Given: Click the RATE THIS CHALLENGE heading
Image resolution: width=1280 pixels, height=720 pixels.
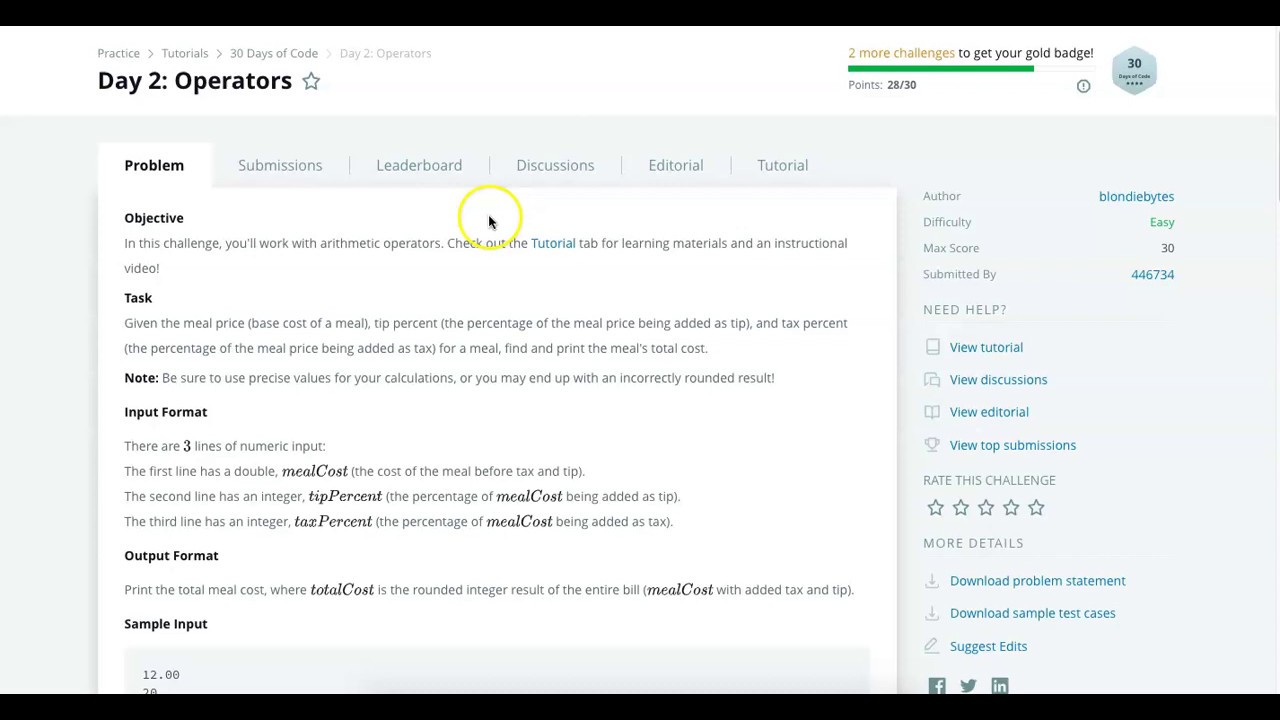Looking at the screenshot, I should point(989,480).
